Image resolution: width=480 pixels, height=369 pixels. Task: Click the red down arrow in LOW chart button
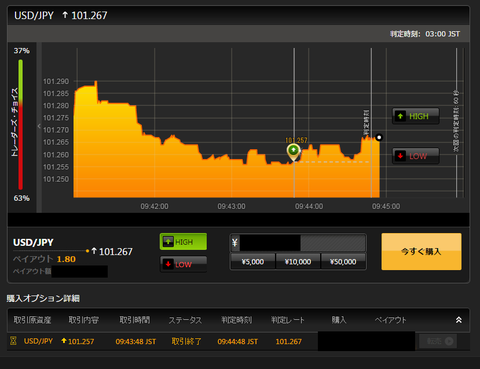pyautogui.click(x=400, y=156)
